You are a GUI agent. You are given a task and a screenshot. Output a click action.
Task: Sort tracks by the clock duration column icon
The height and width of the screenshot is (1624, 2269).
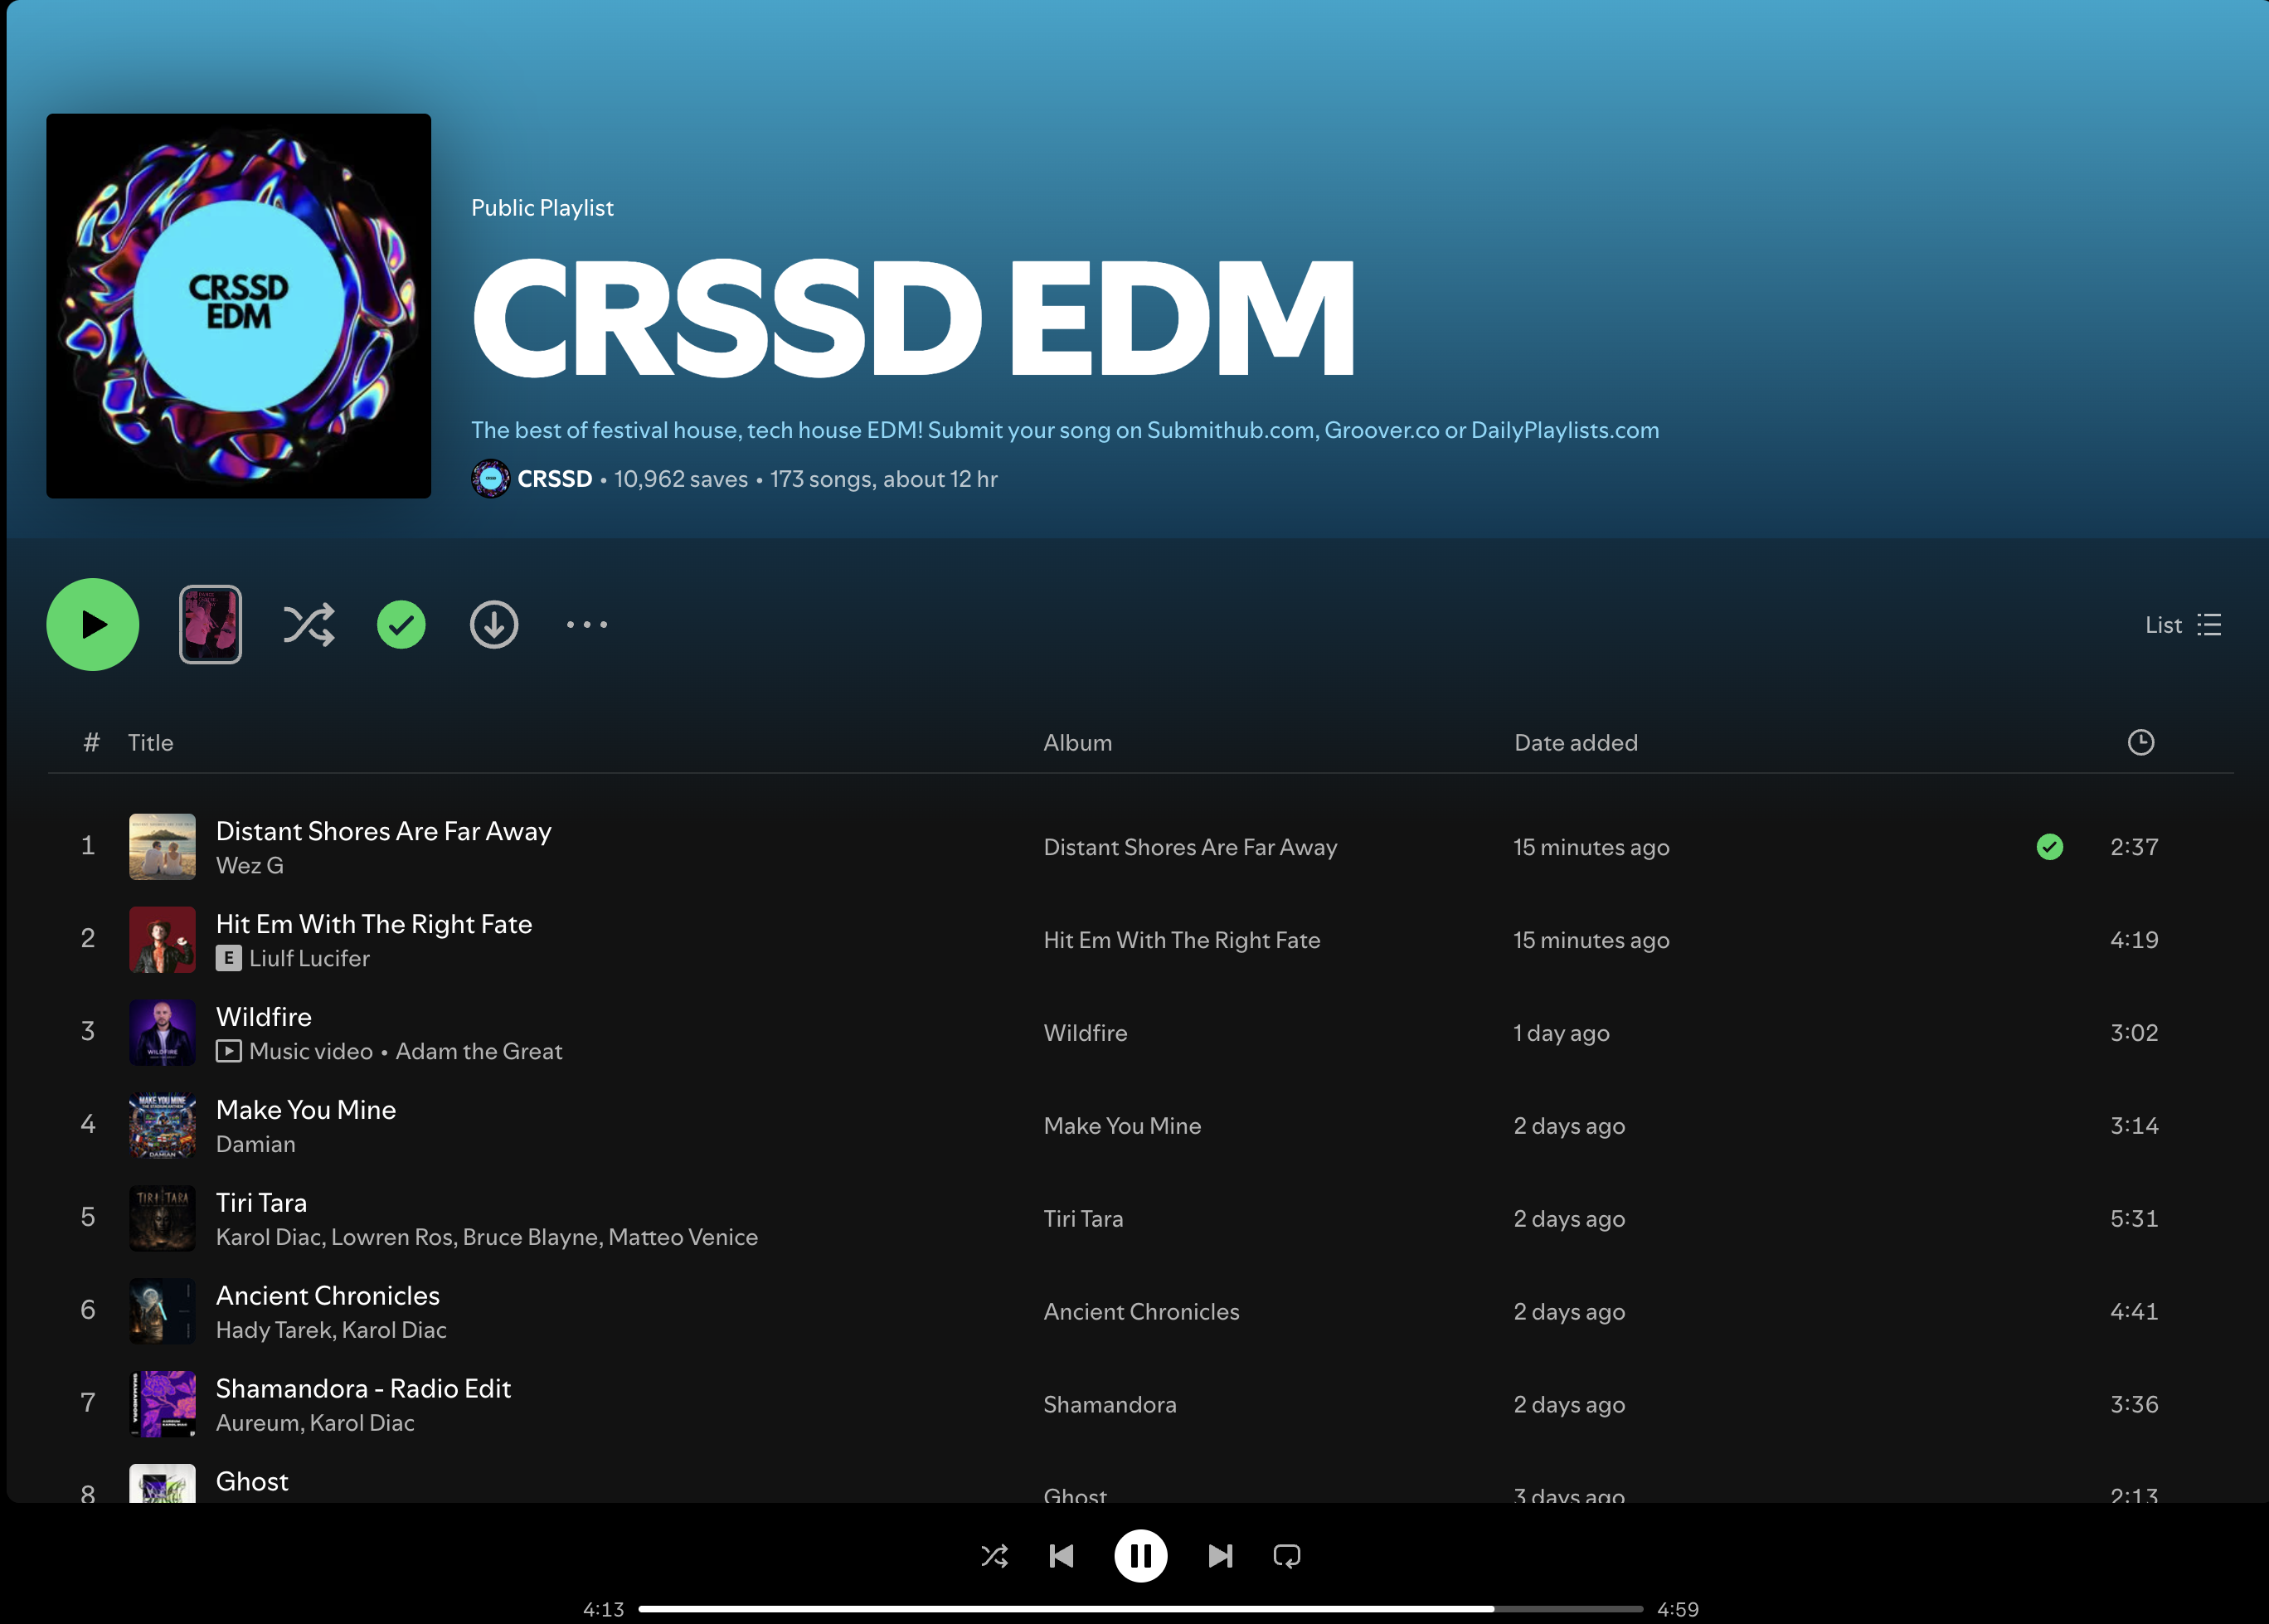(2141, 742)
